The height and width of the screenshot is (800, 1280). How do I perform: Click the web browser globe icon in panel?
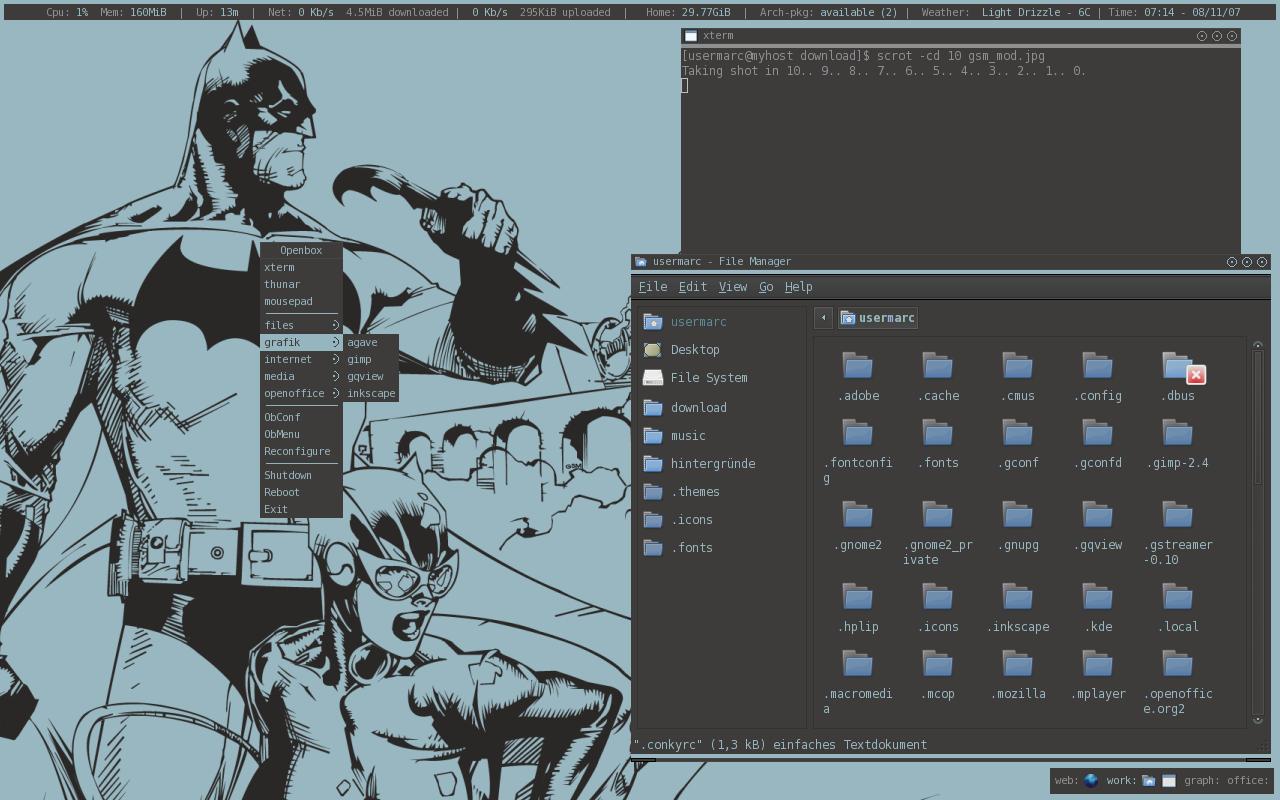point(1091,781)
